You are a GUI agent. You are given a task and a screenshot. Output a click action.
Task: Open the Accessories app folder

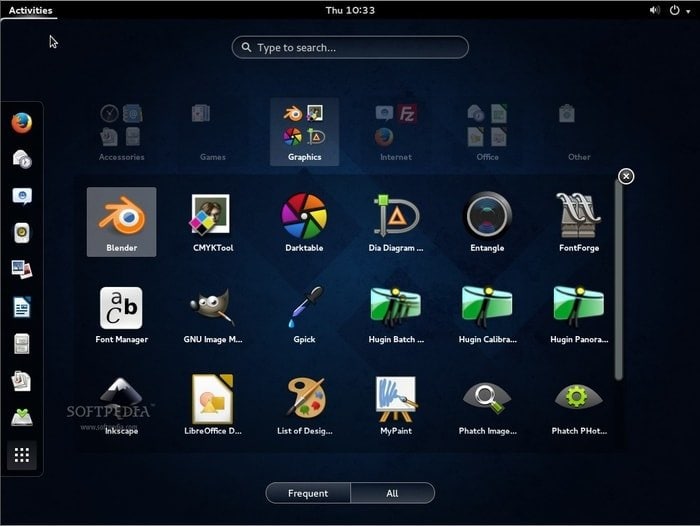[x=121, y=132]
